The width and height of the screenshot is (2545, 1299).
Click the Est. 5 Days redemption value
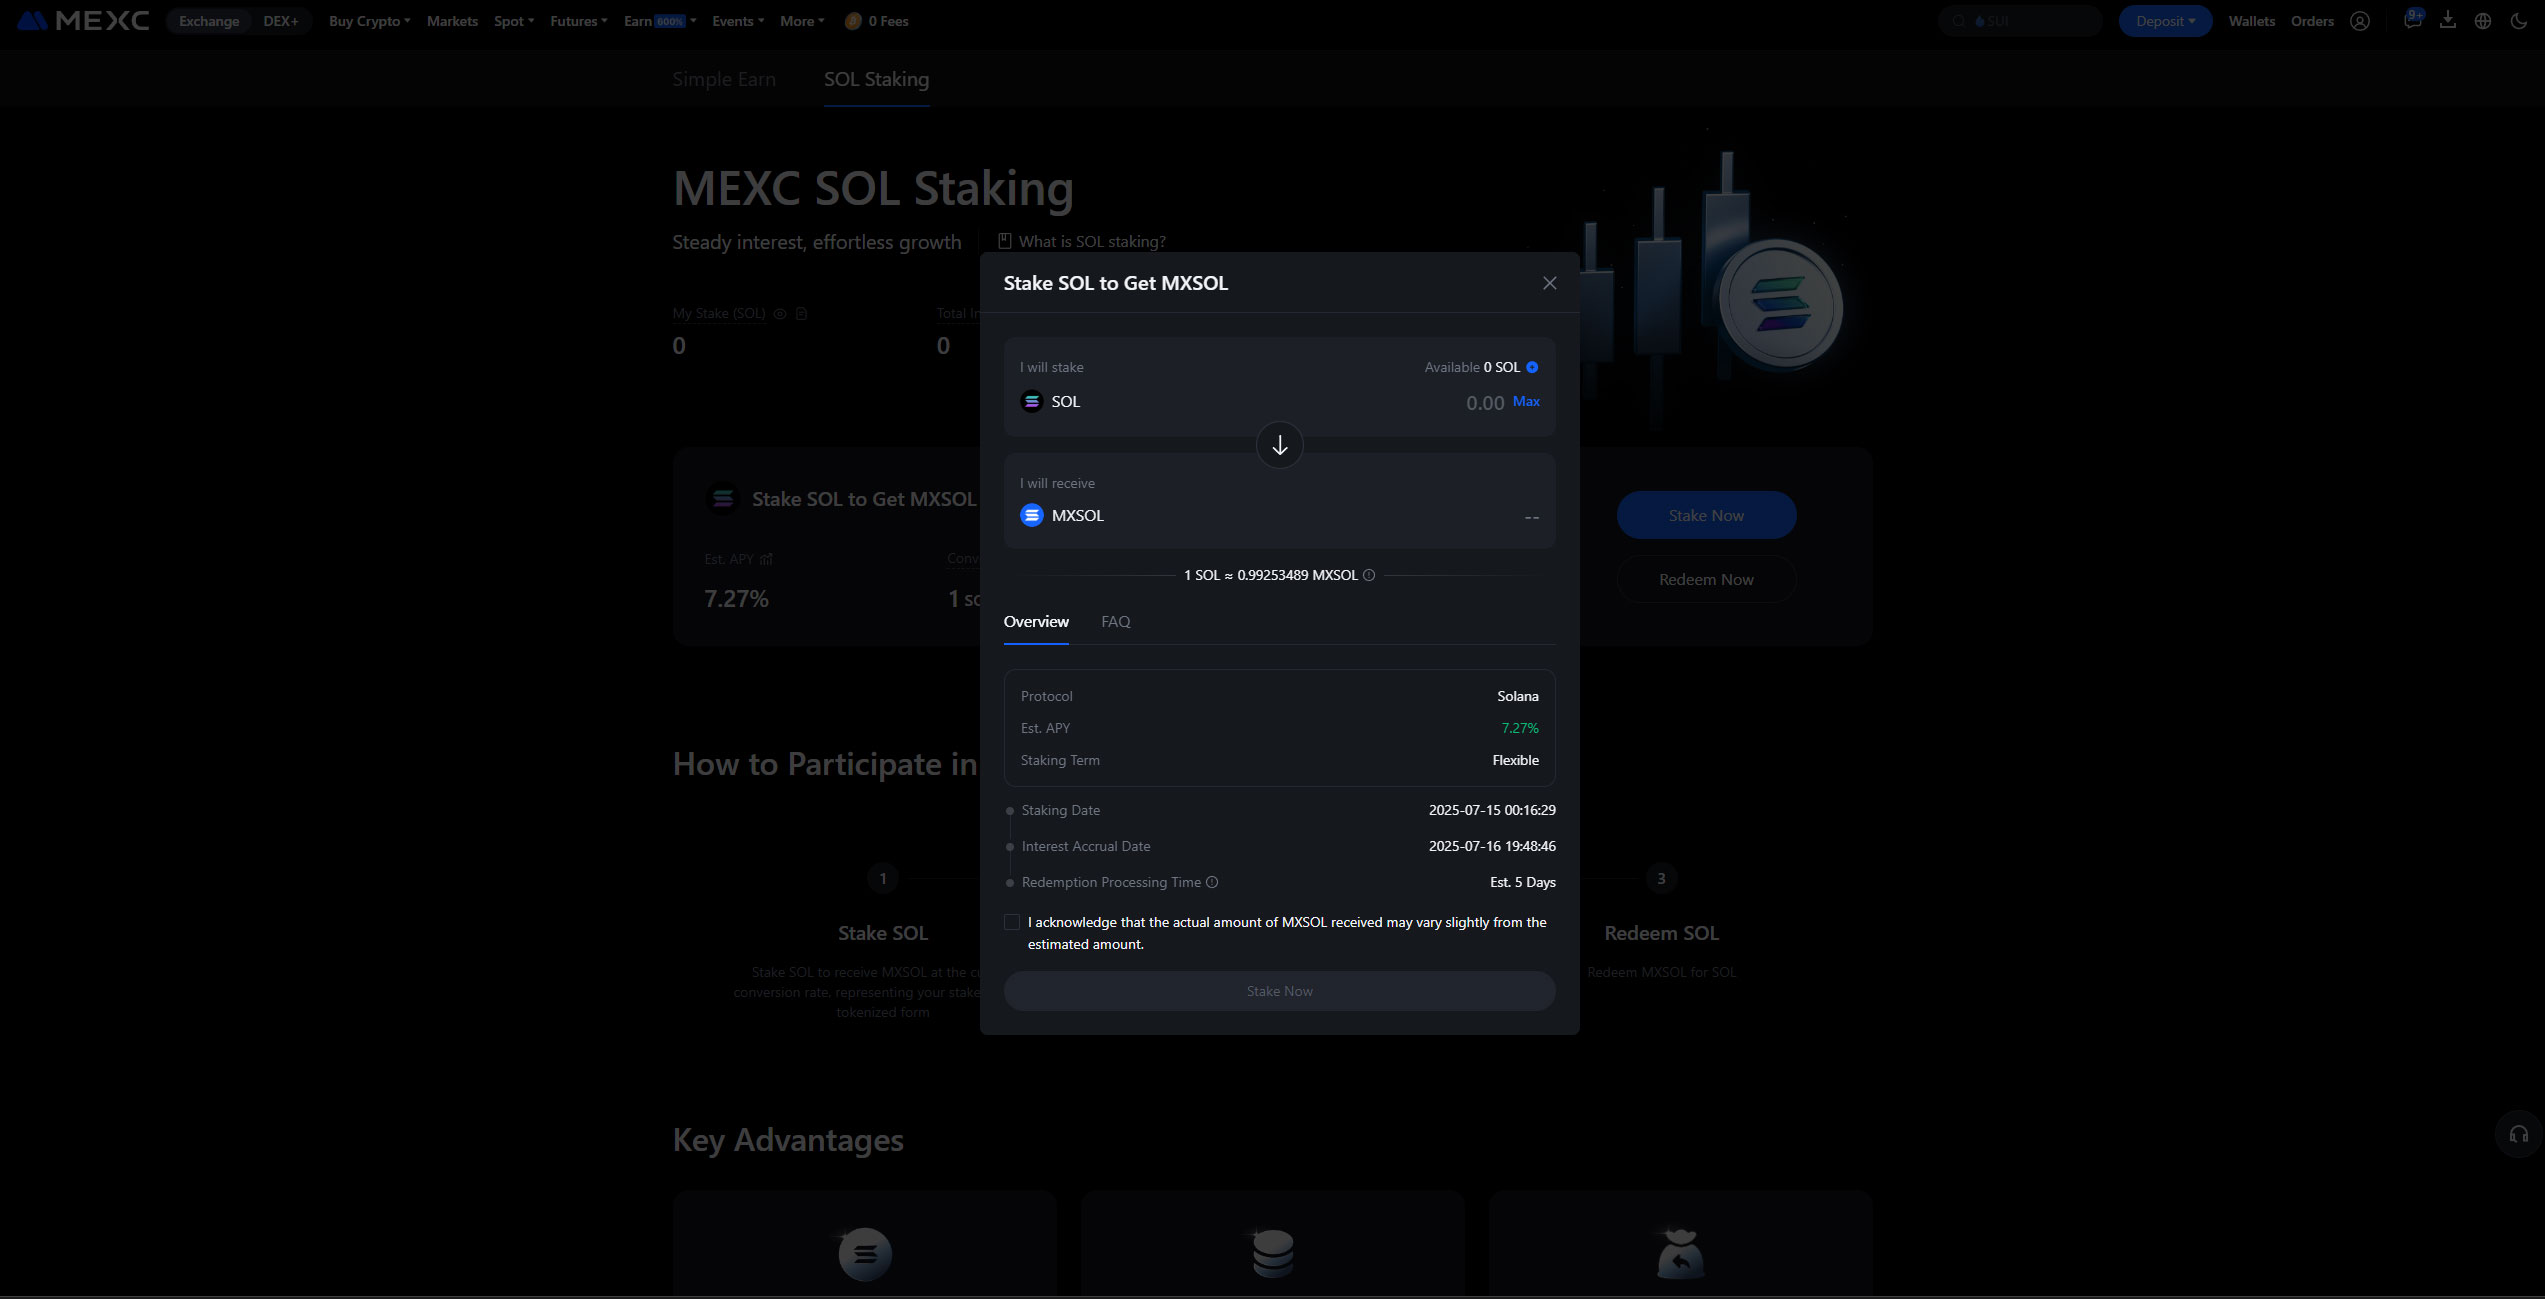point(1522,882)
